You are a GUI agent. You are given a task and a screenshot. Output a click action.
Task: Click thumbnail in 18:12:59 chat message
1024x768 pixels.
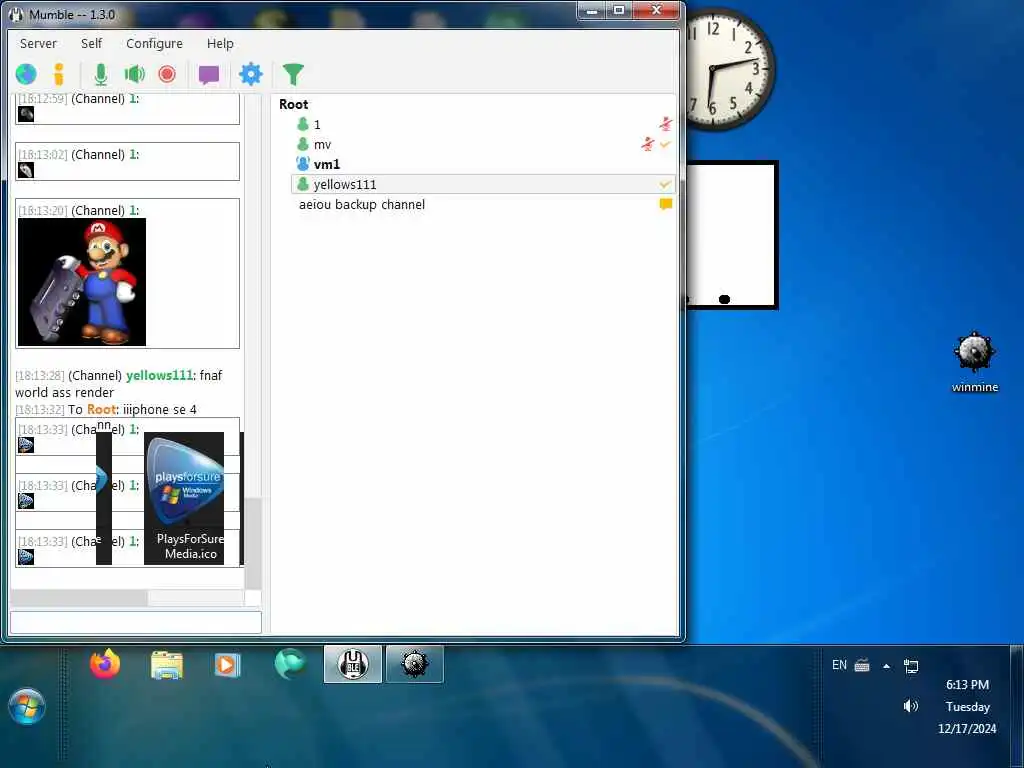point(25,114)
